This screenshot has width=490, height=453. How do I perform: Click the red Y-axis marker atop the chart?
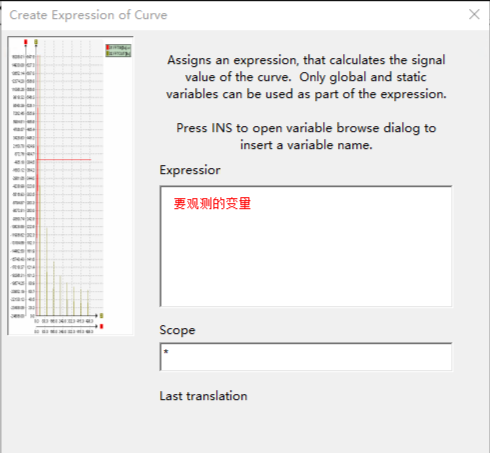click(26, 42)
